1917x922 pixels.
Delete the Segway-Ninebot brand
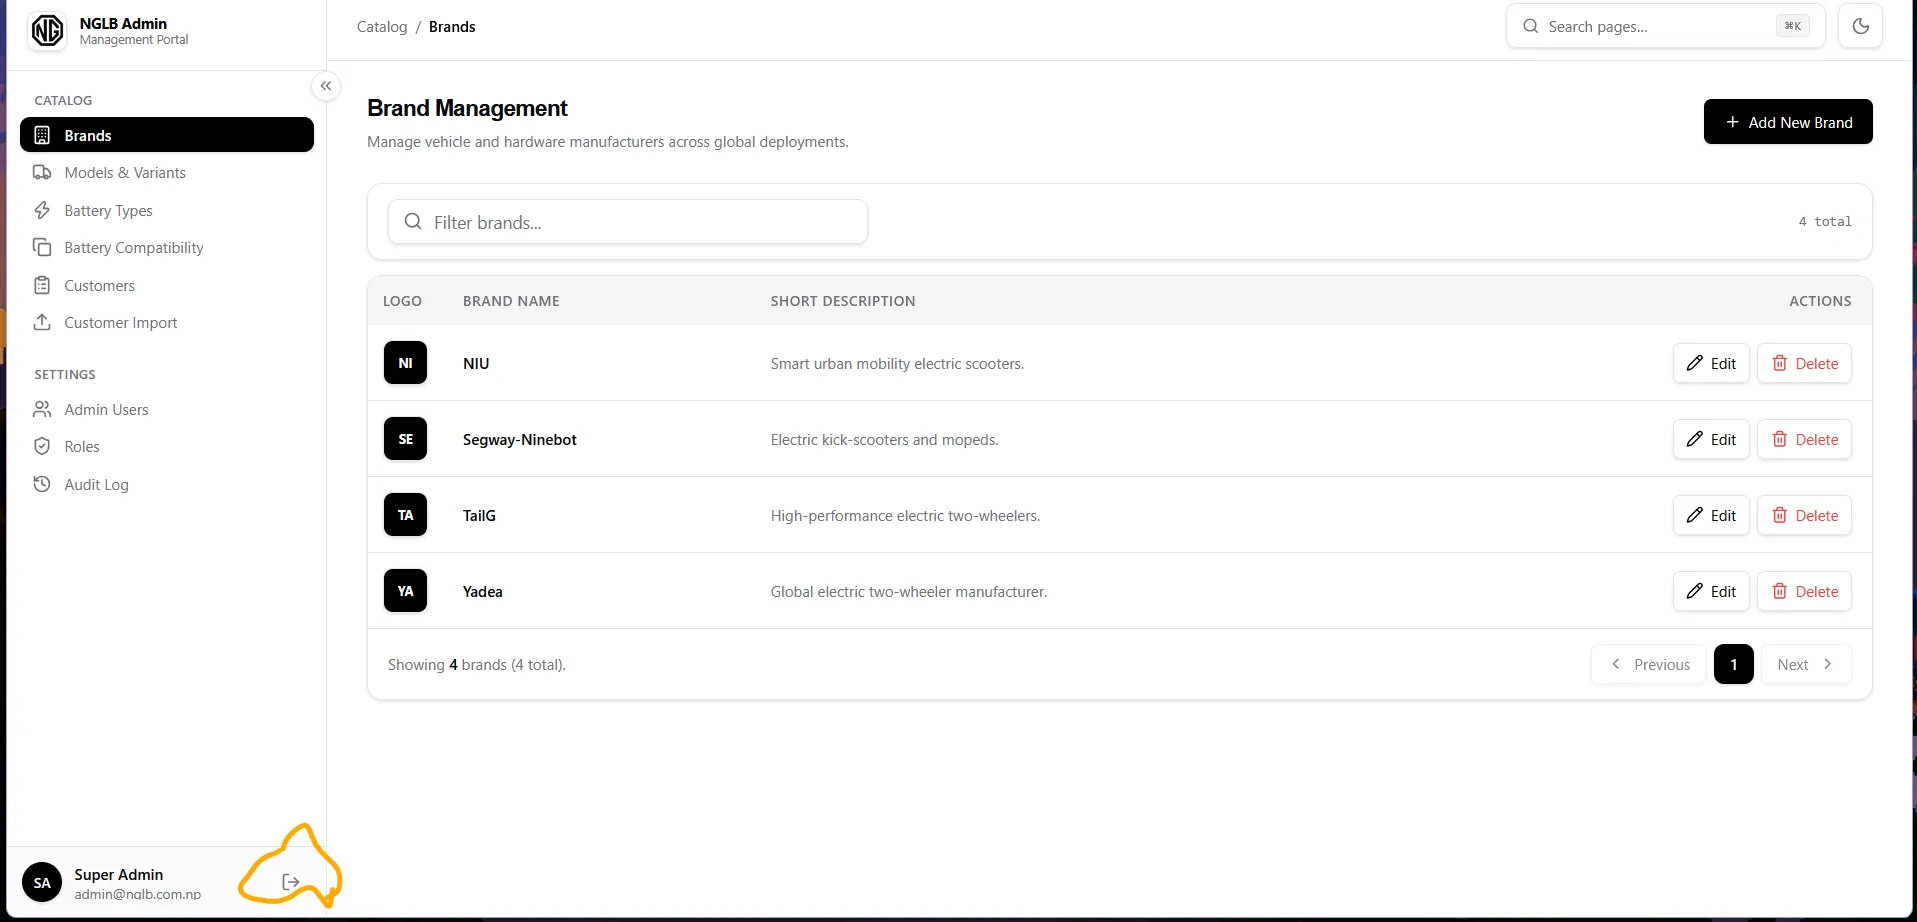[1805, 439]
